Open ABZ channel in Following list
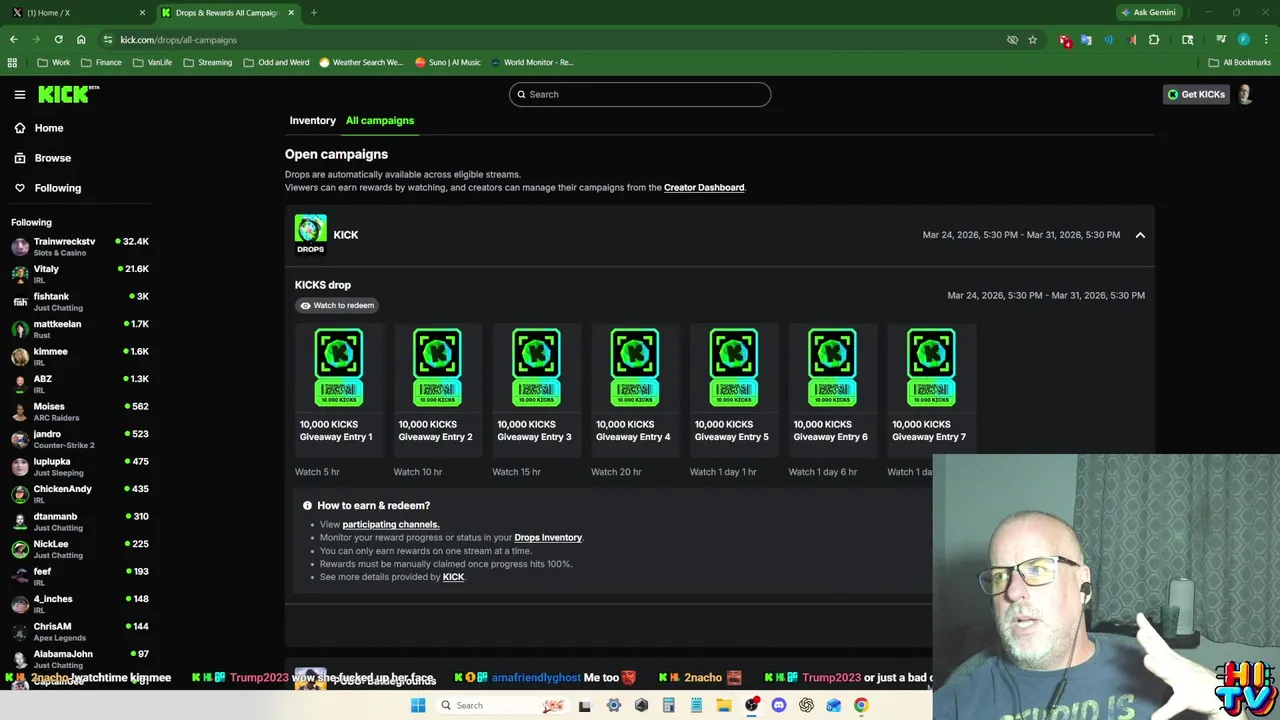The height and width of the screenshot is (720, 1280). tap(80, 384)
